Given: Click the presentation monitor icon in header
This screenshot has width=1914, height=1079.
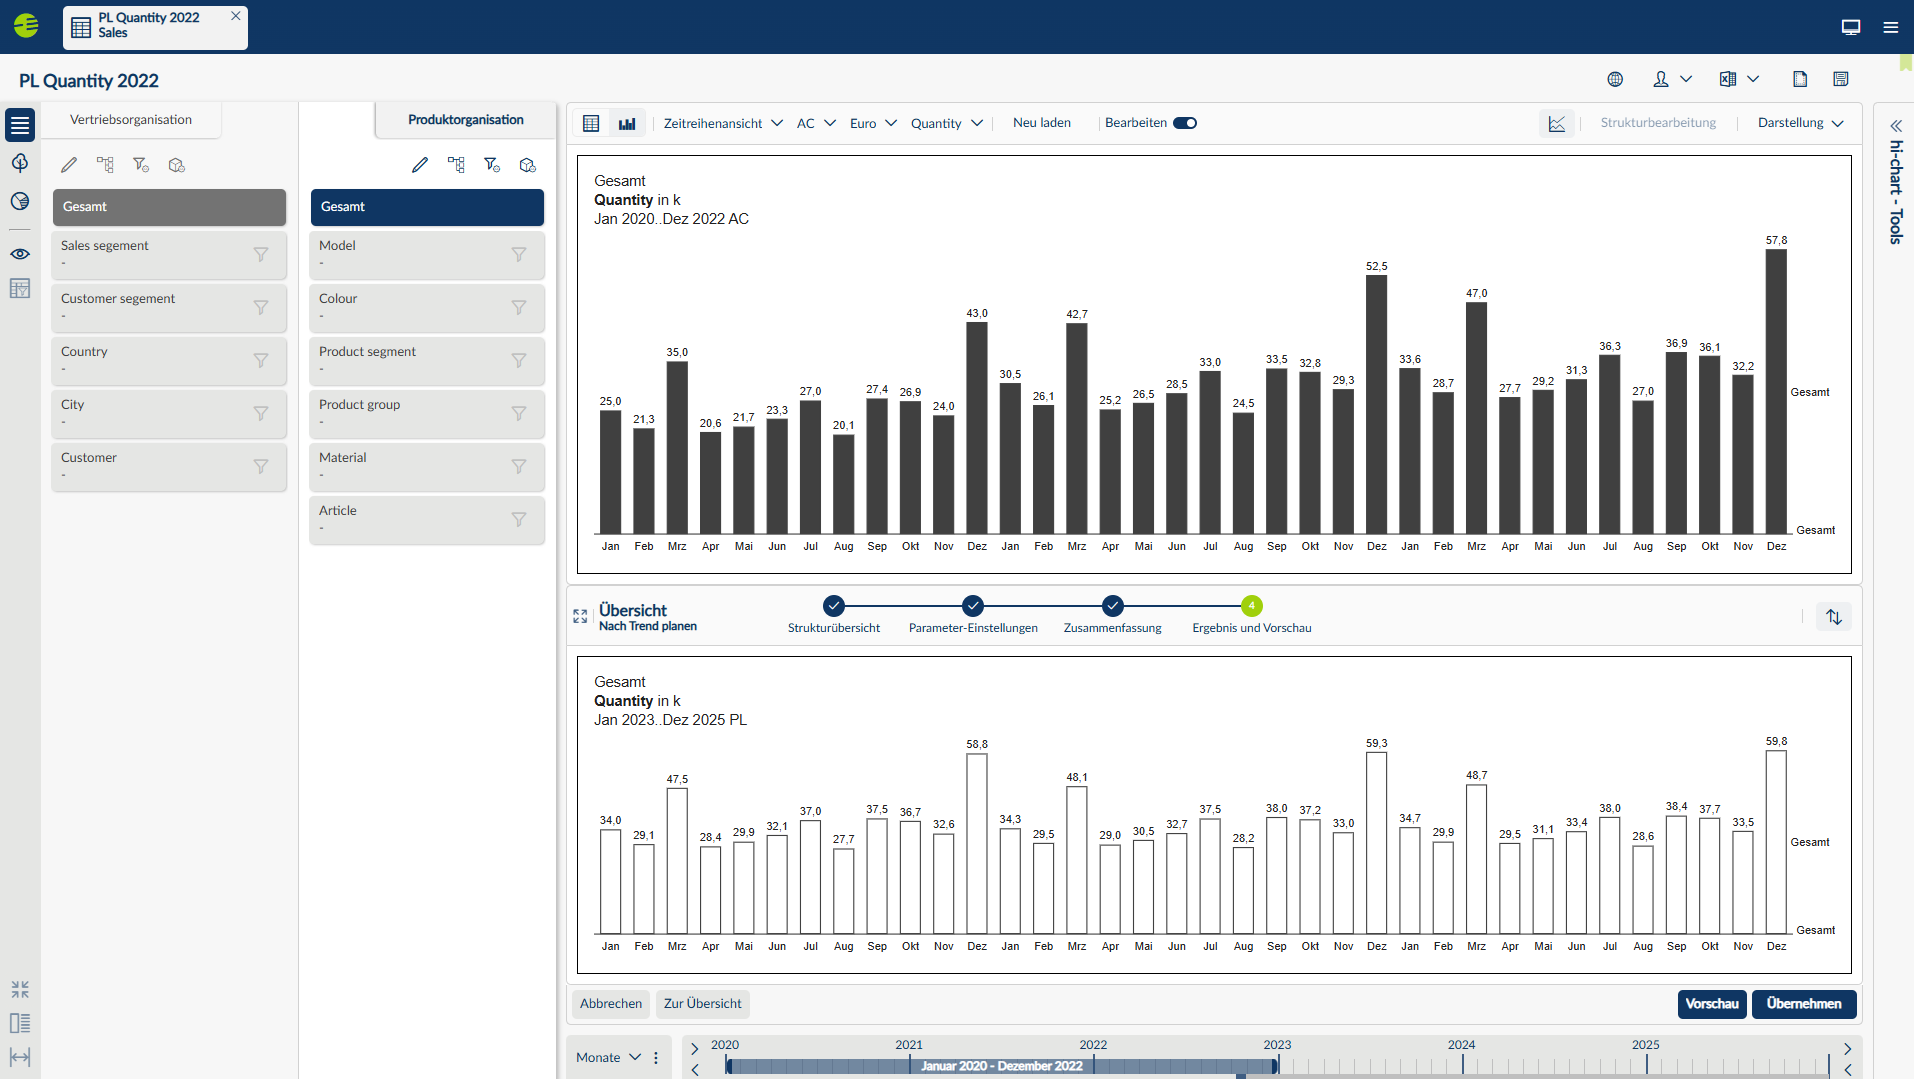Looking at the screenshot, I should pyautogui.click(x=1851, y=27).
